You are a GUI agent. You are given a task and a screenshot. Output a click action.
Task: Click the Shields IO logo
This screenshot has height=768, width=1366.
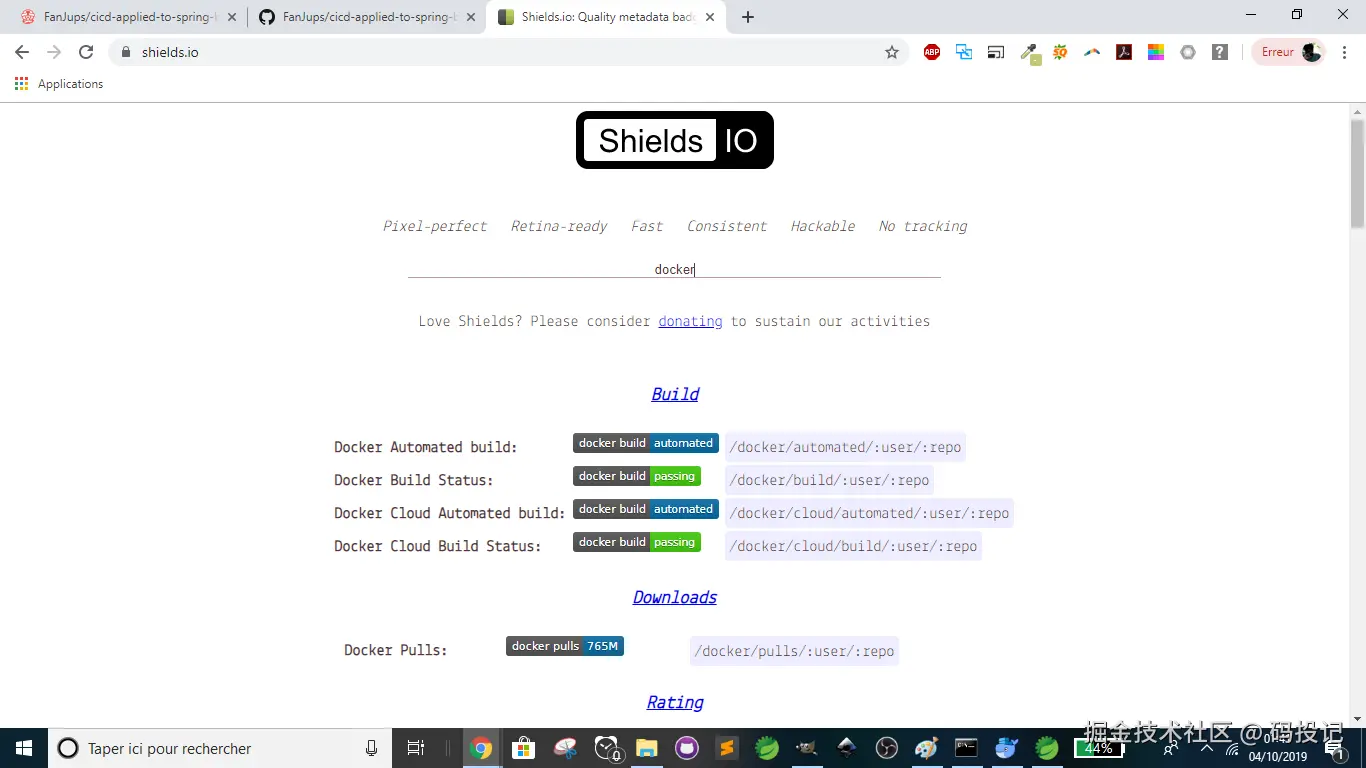(675, 140)
